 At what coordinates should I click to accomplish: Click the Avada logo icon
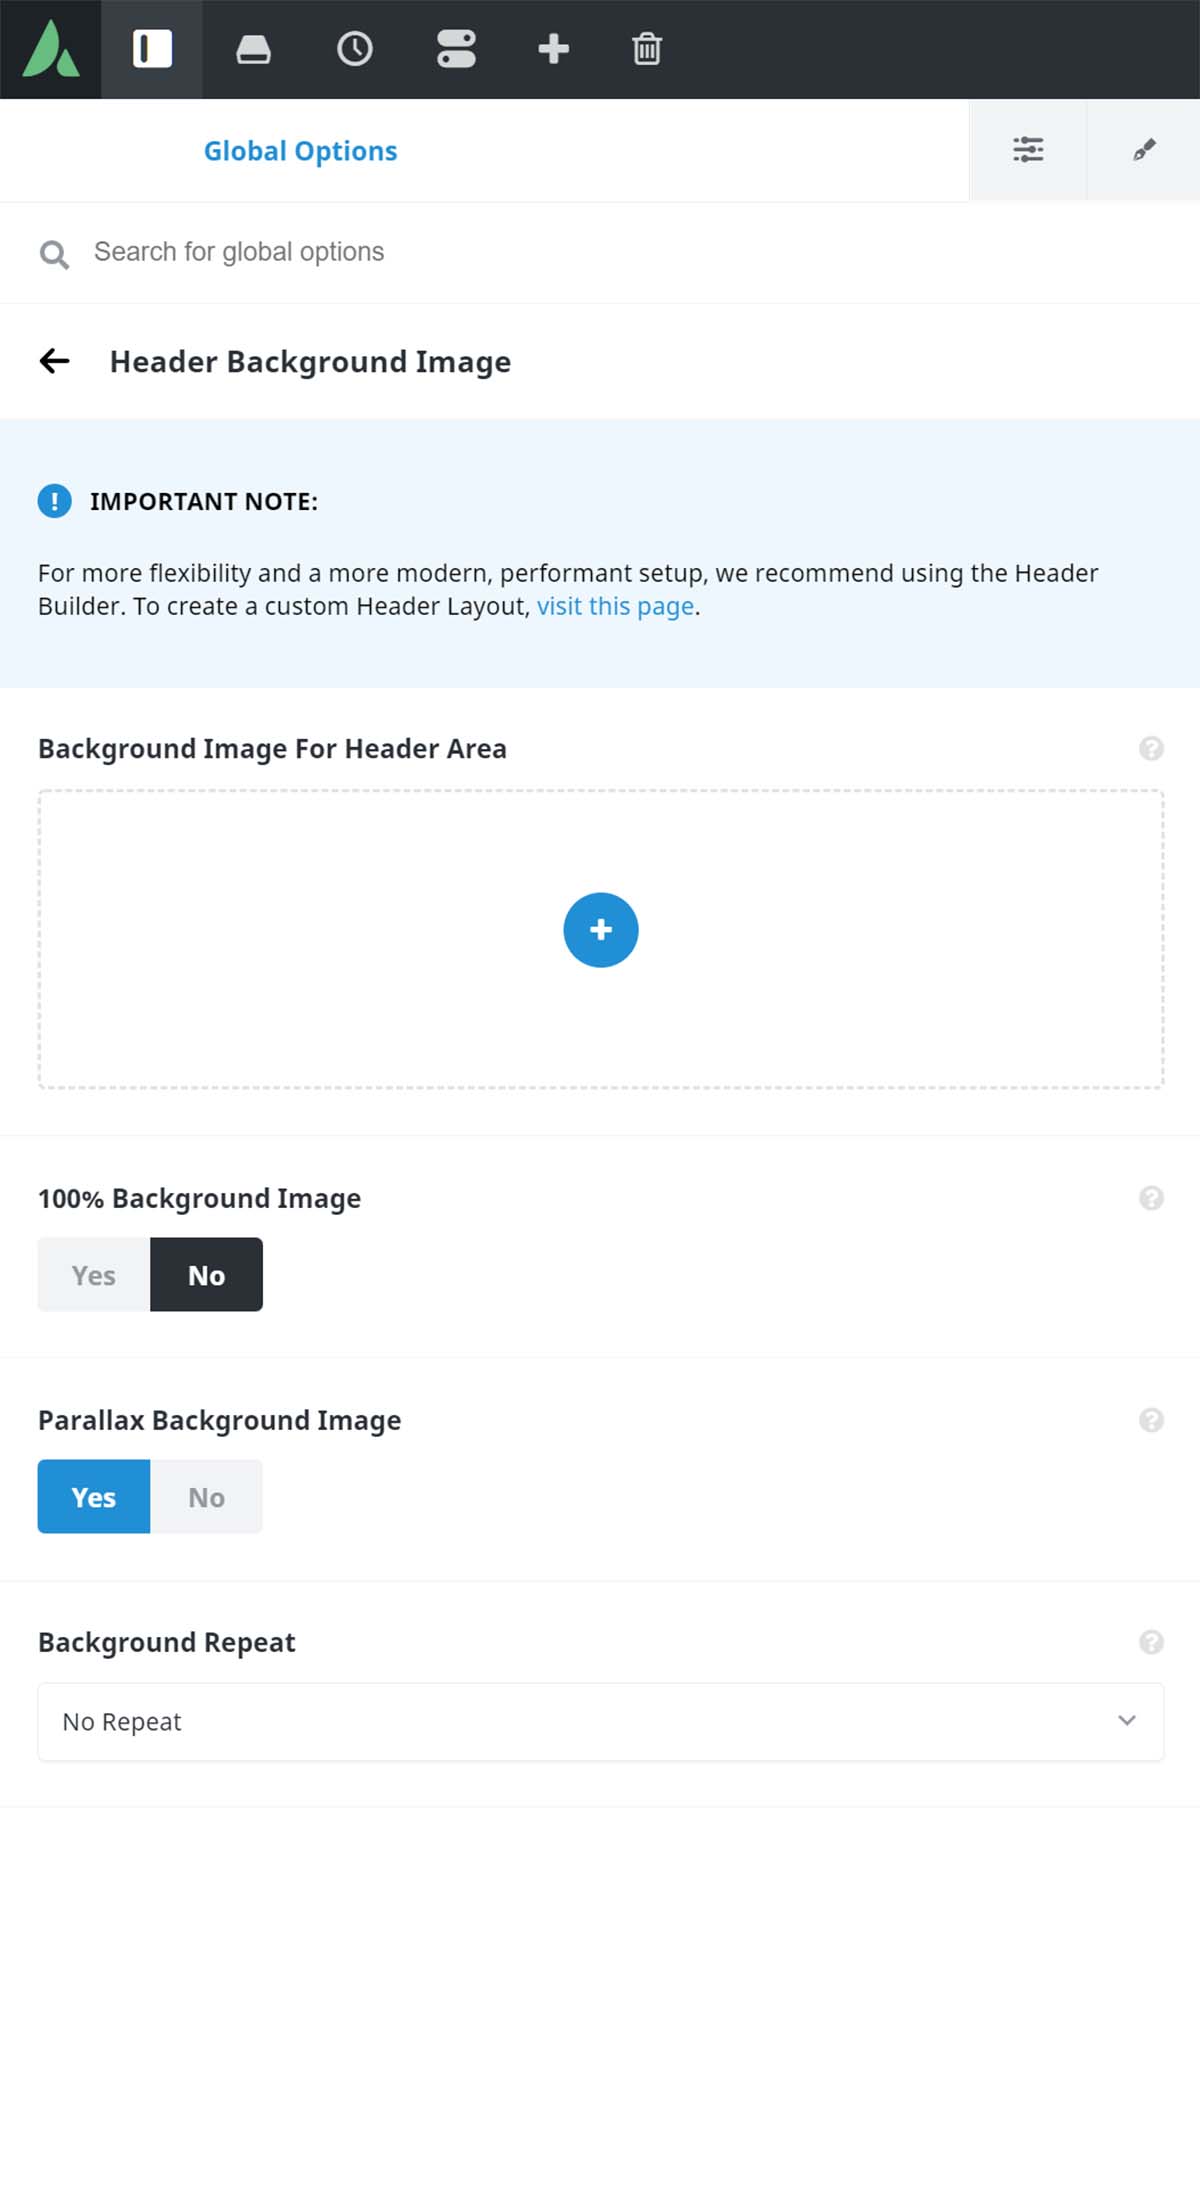[x=50, y=49]
